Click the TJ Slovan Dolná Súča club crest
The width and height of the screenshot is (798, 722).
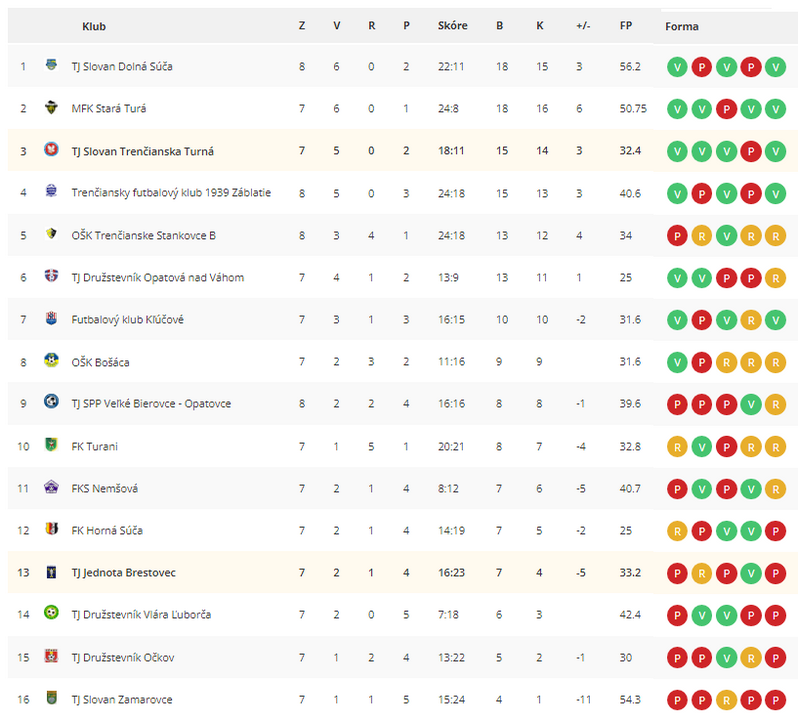point(51,65)
